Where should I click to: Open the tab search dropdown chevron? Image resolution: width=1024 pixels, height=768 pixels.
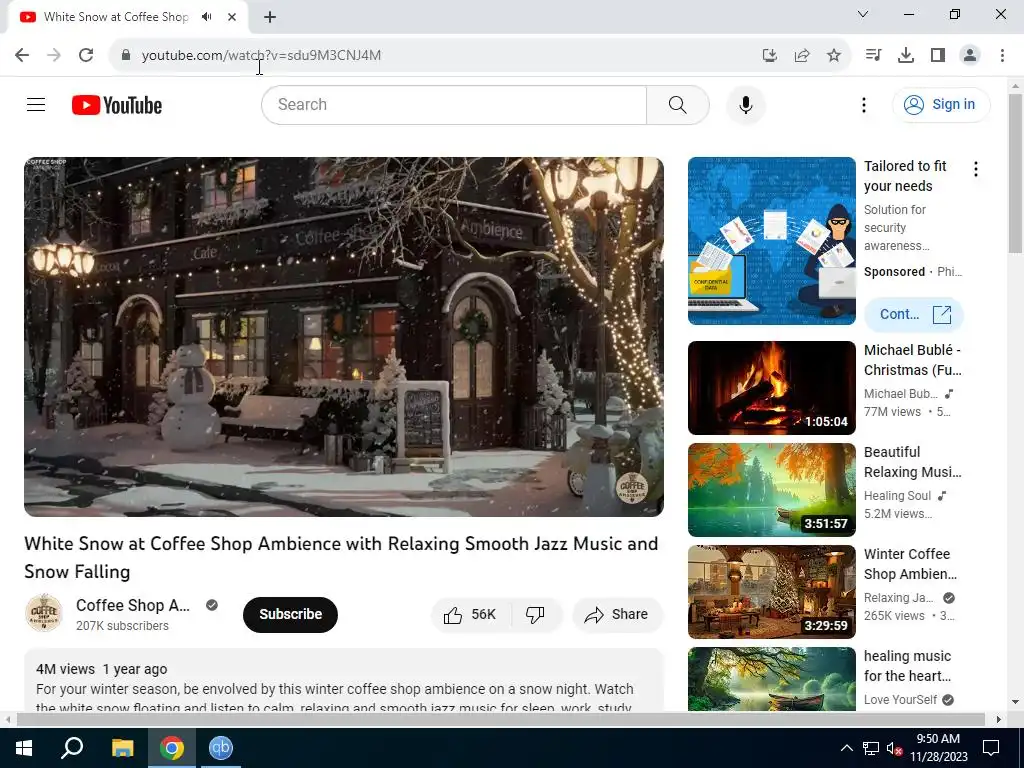tap(863, 14)
